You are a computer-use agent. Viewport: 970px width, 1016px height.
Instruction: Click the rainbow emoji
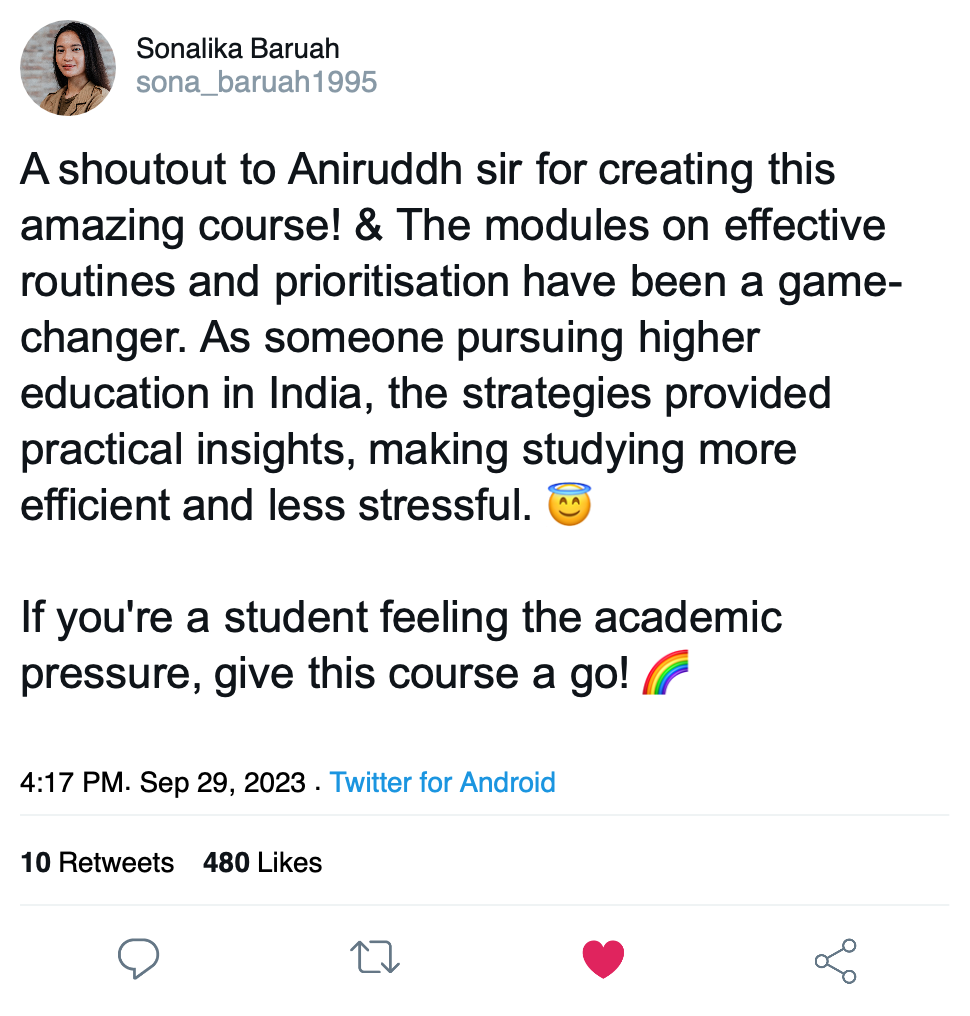pos(665,675)
